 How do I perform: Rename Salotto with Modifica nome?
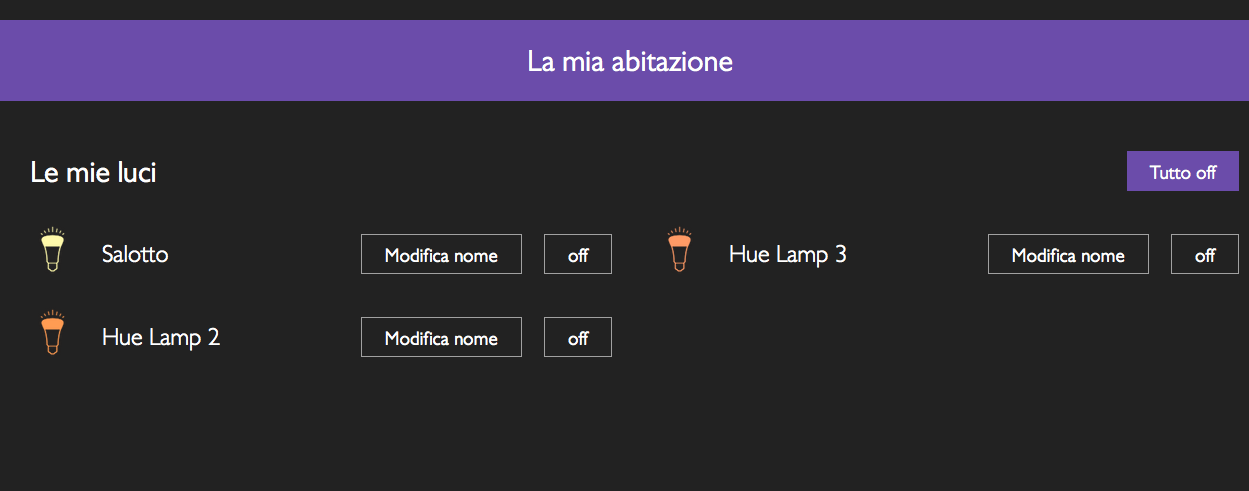coord(441,255)
